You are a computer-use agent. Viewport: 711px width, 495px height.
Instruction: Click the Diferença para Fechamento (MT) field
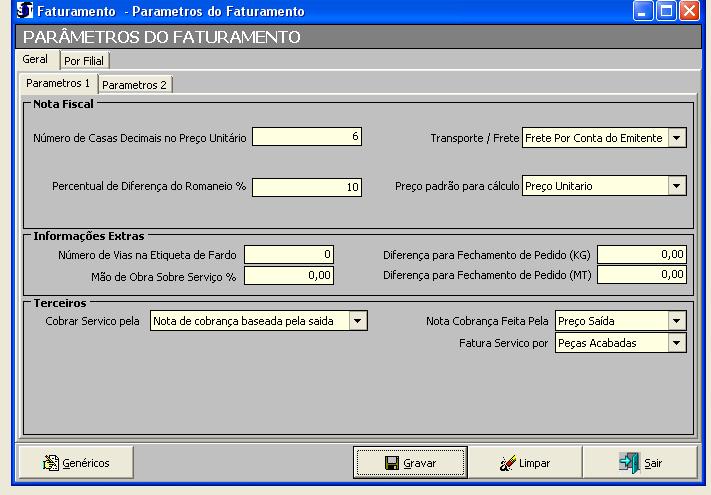(x=641, y=275)
